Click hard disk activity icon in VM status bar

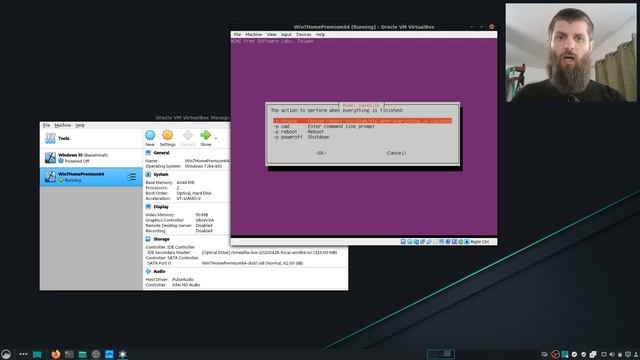point(403,242)
